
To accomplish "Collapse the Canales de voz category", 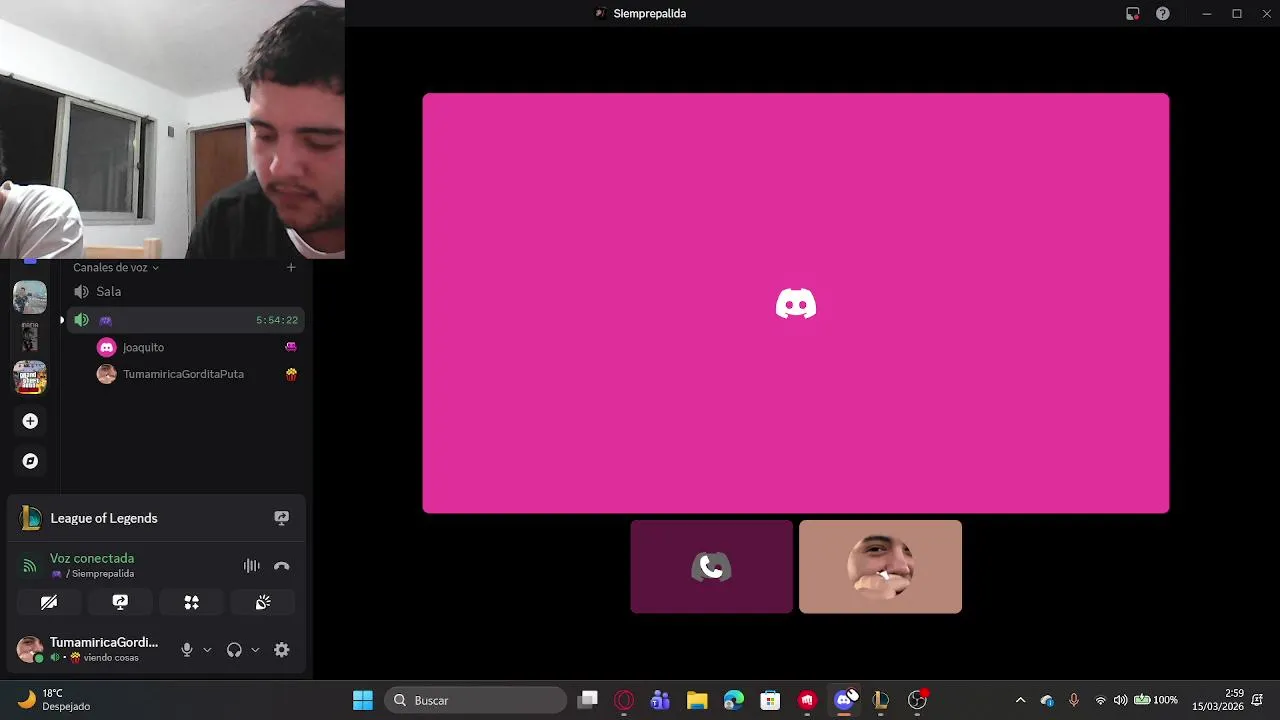I will point(116,267).
